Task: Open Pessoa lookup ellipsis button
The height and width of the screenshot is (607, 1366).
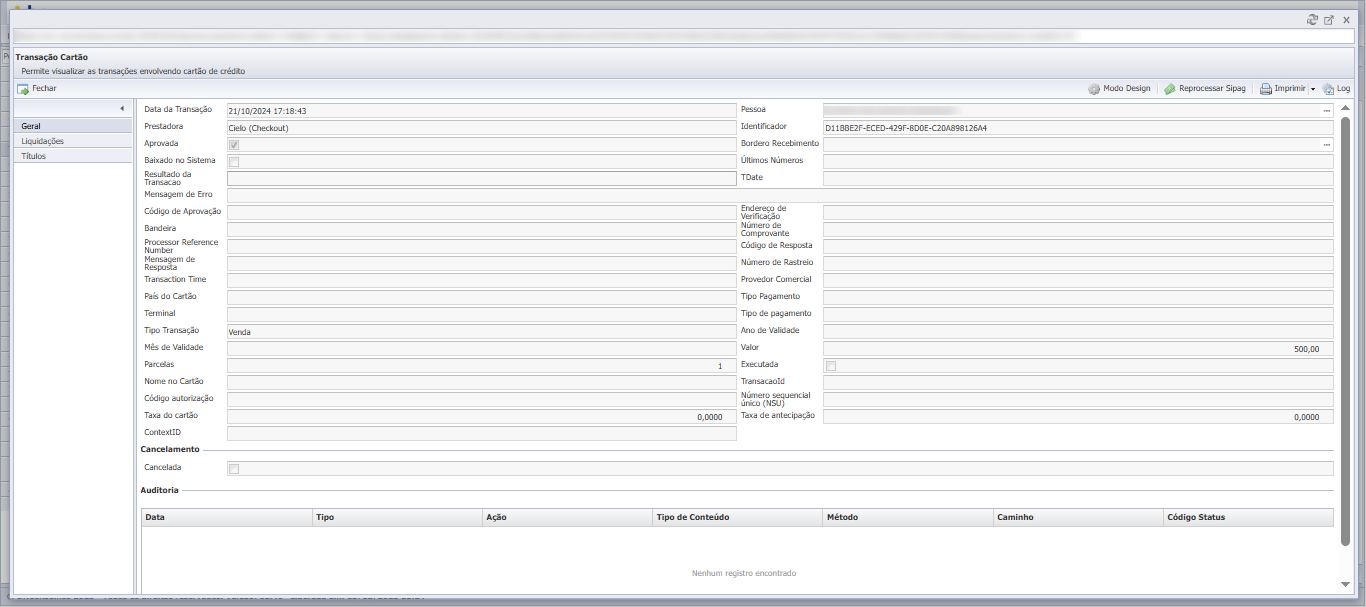Action: (1326, 110)
